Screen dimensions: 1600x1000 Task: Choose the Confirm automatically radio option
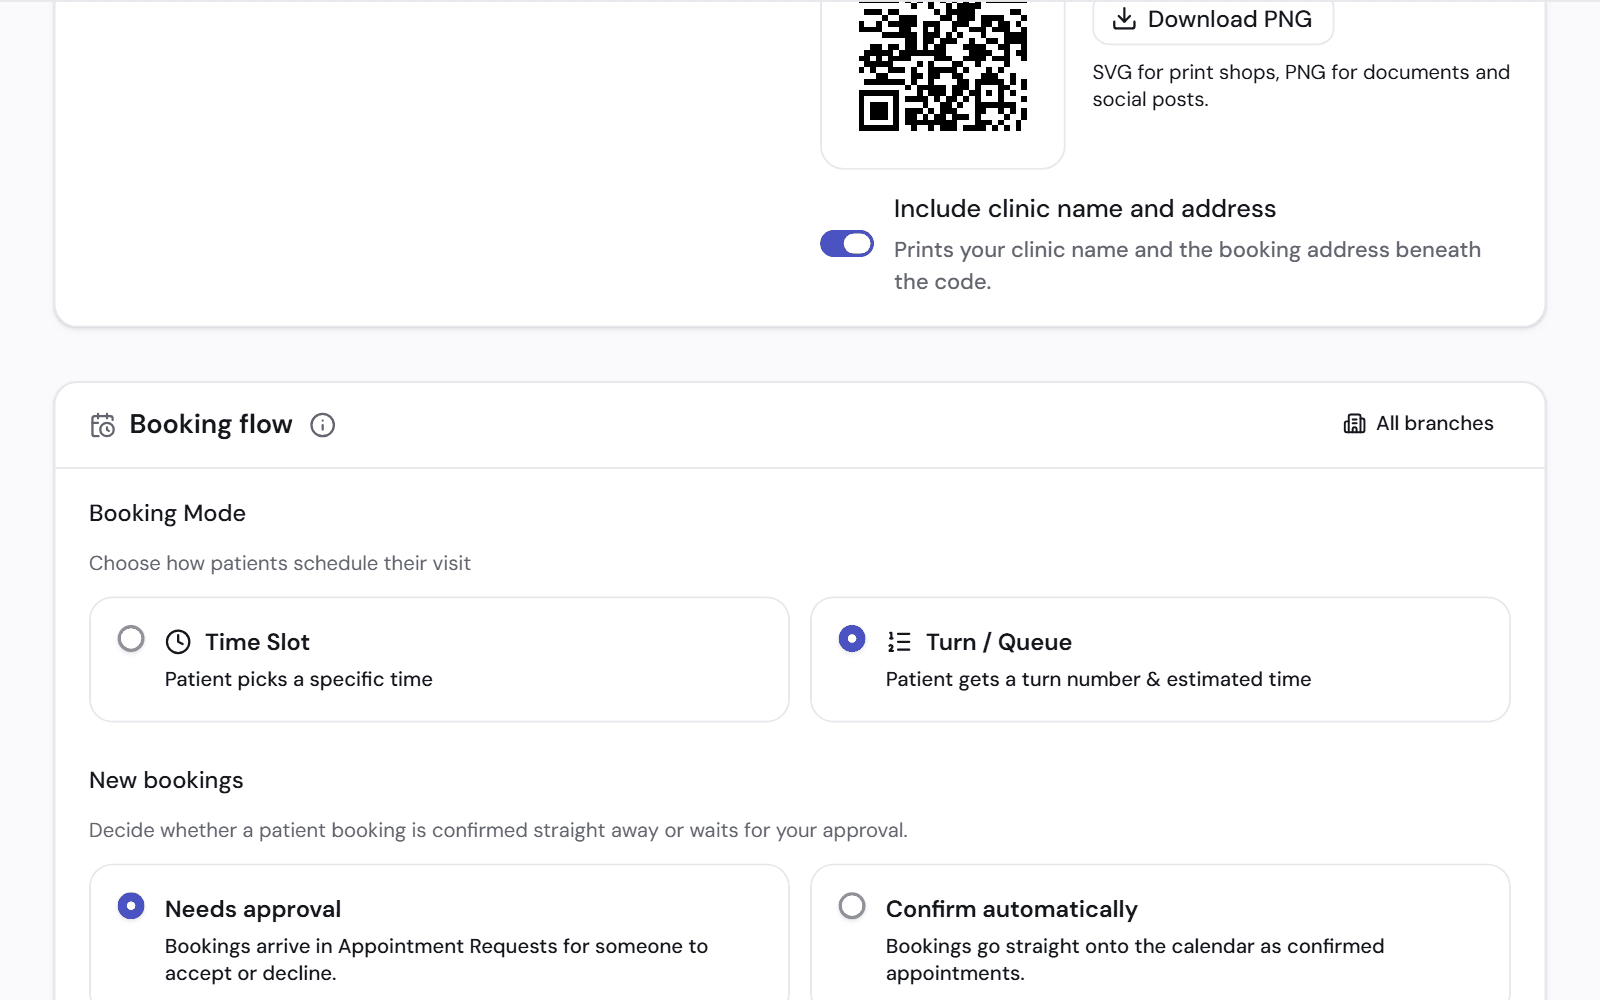coord(852,906)
